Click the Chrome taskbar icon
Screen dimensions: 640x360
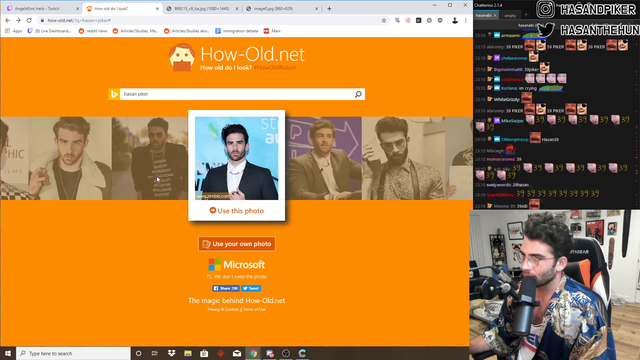pos(253,353)
